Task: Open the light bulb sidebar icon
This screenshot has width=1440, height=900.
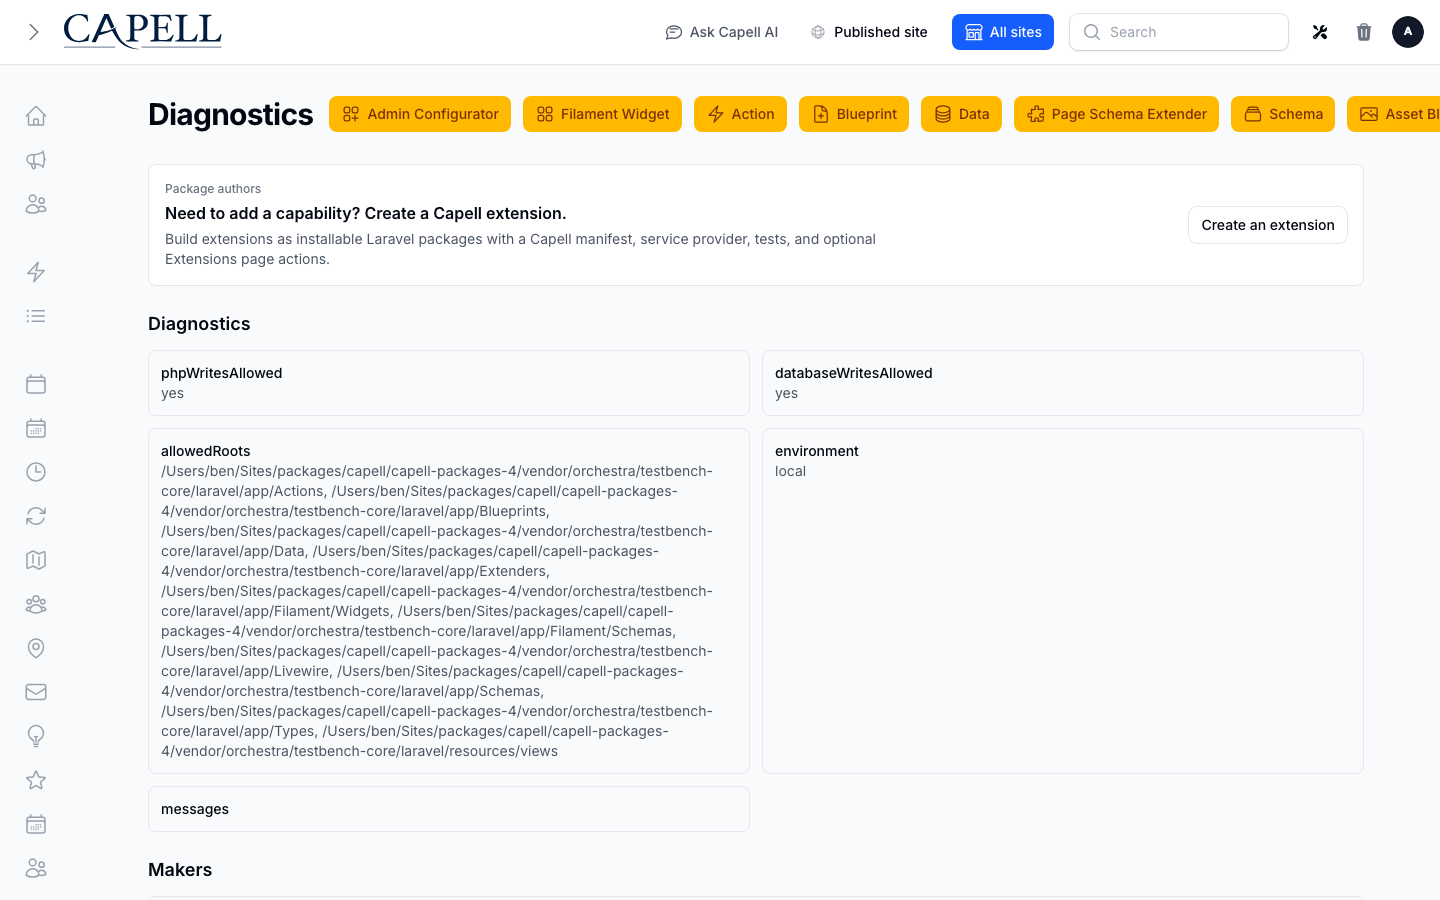Action: [x=36, y=736]
